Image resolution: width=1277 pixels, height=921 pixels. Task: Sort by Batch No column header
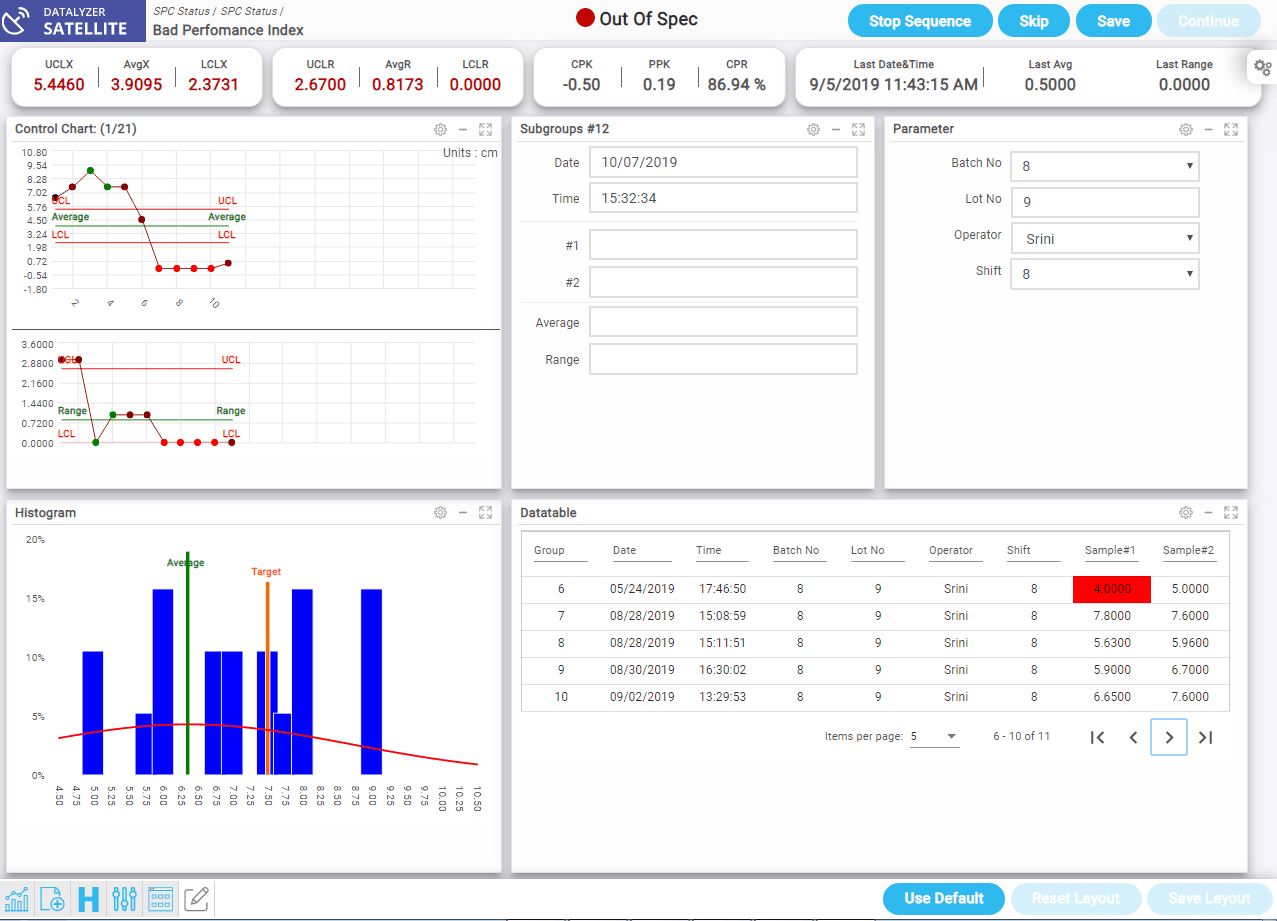796,550
